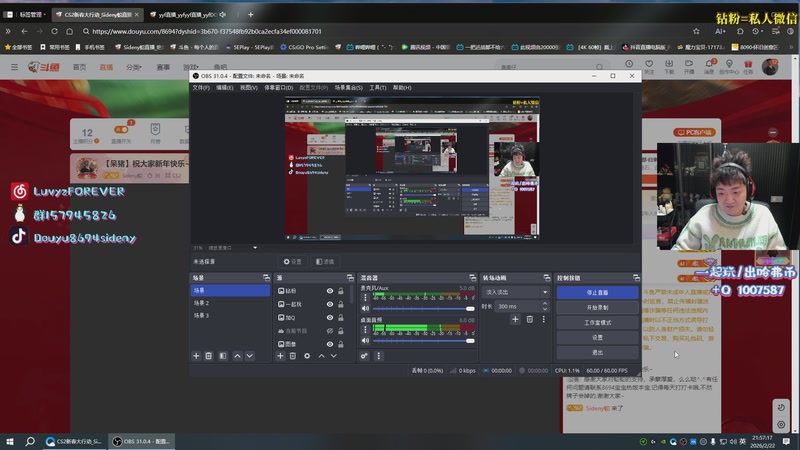
Task: Click 退出 exit button in controls panel
Action: point(597,353)
